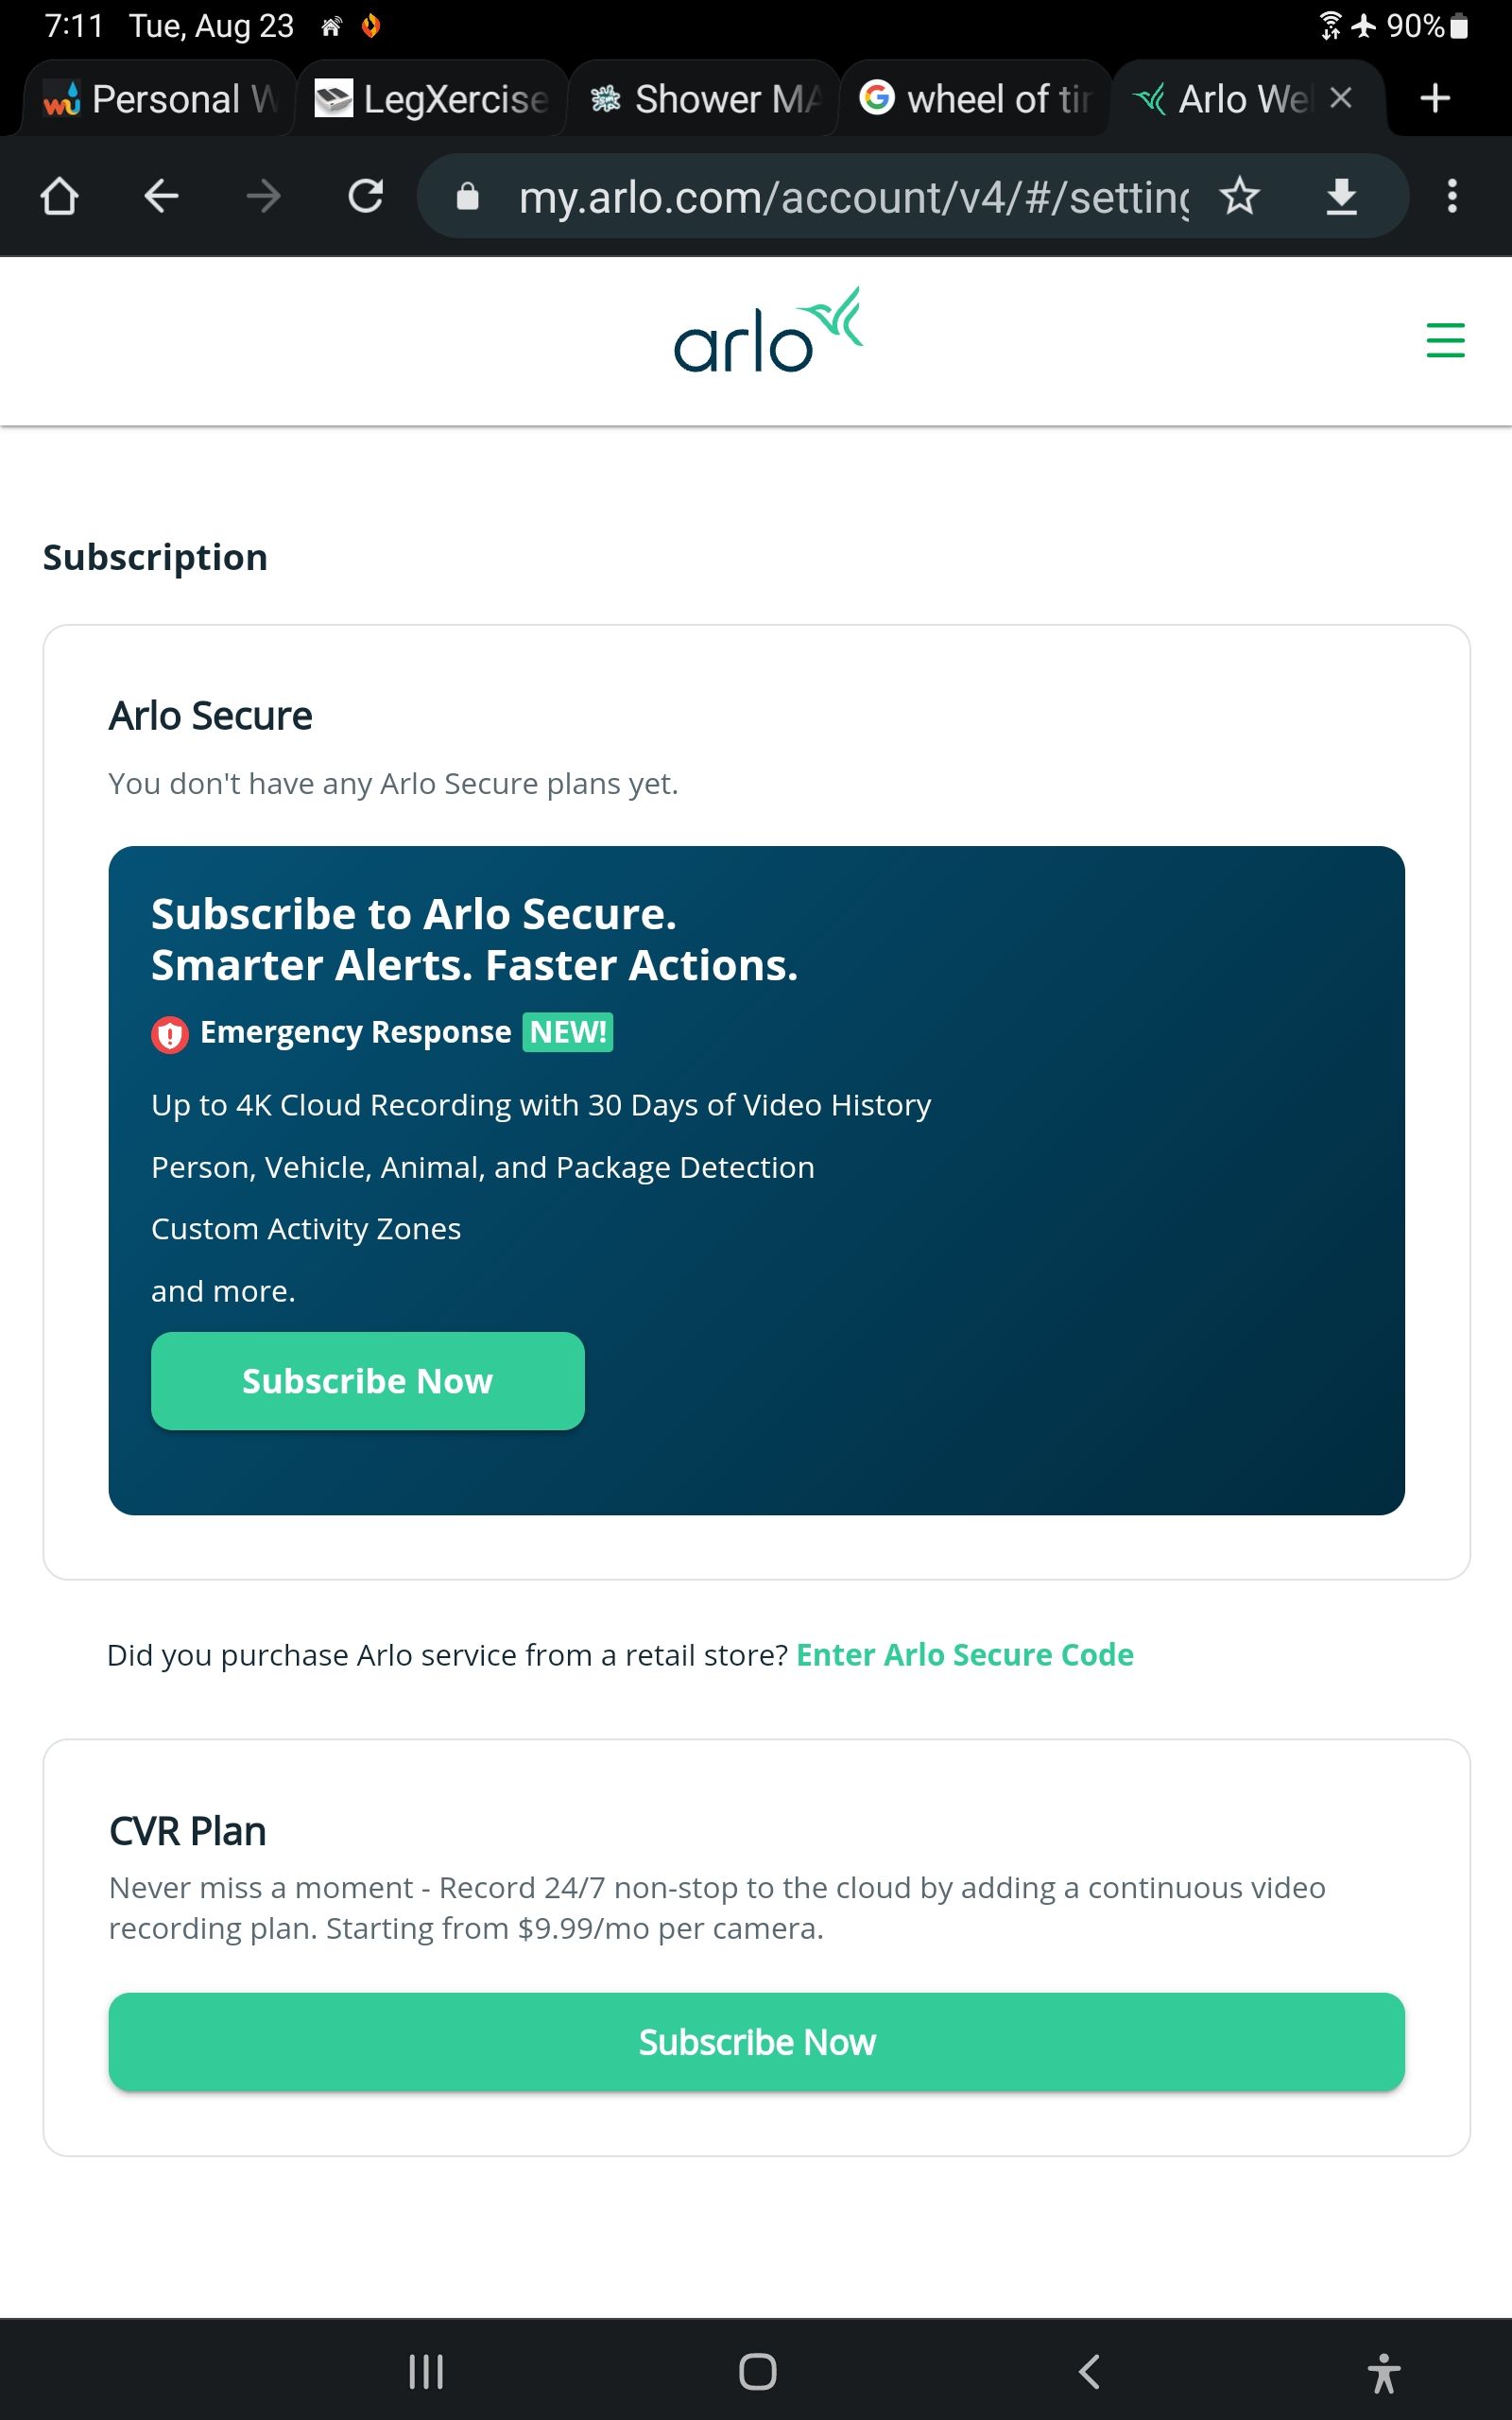Open Android recent apps button
The width and height of the screenshot is (1512, 2420).
point(426,2371)
